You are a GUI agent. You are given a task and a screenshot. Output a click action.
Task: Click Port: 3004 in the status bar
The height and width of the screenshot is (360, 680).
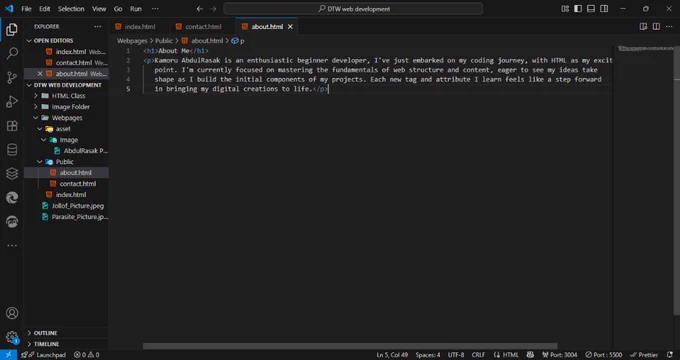559,355
